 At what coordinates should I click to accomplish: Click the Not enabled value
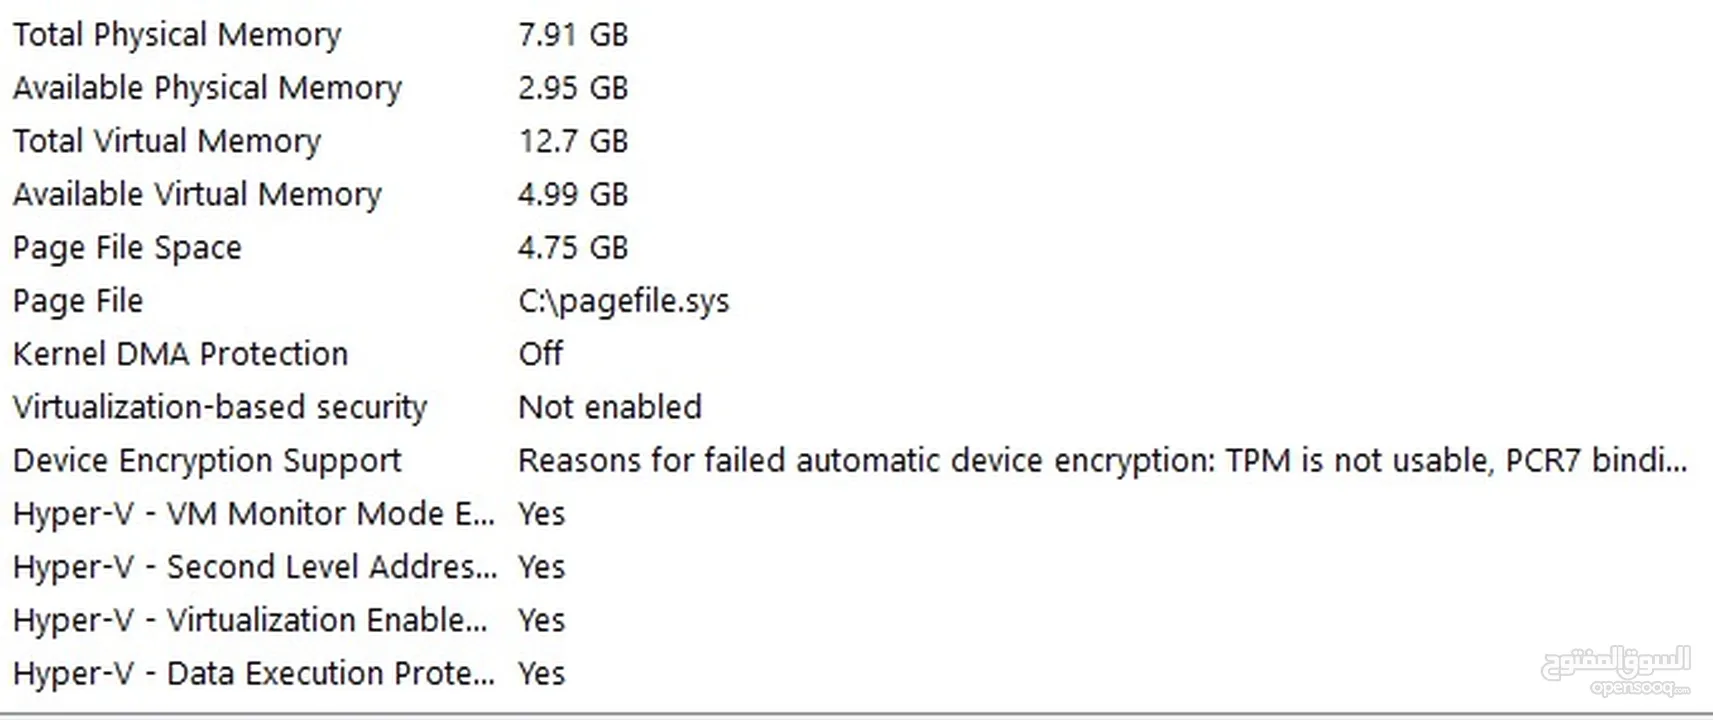click(610, 407)
